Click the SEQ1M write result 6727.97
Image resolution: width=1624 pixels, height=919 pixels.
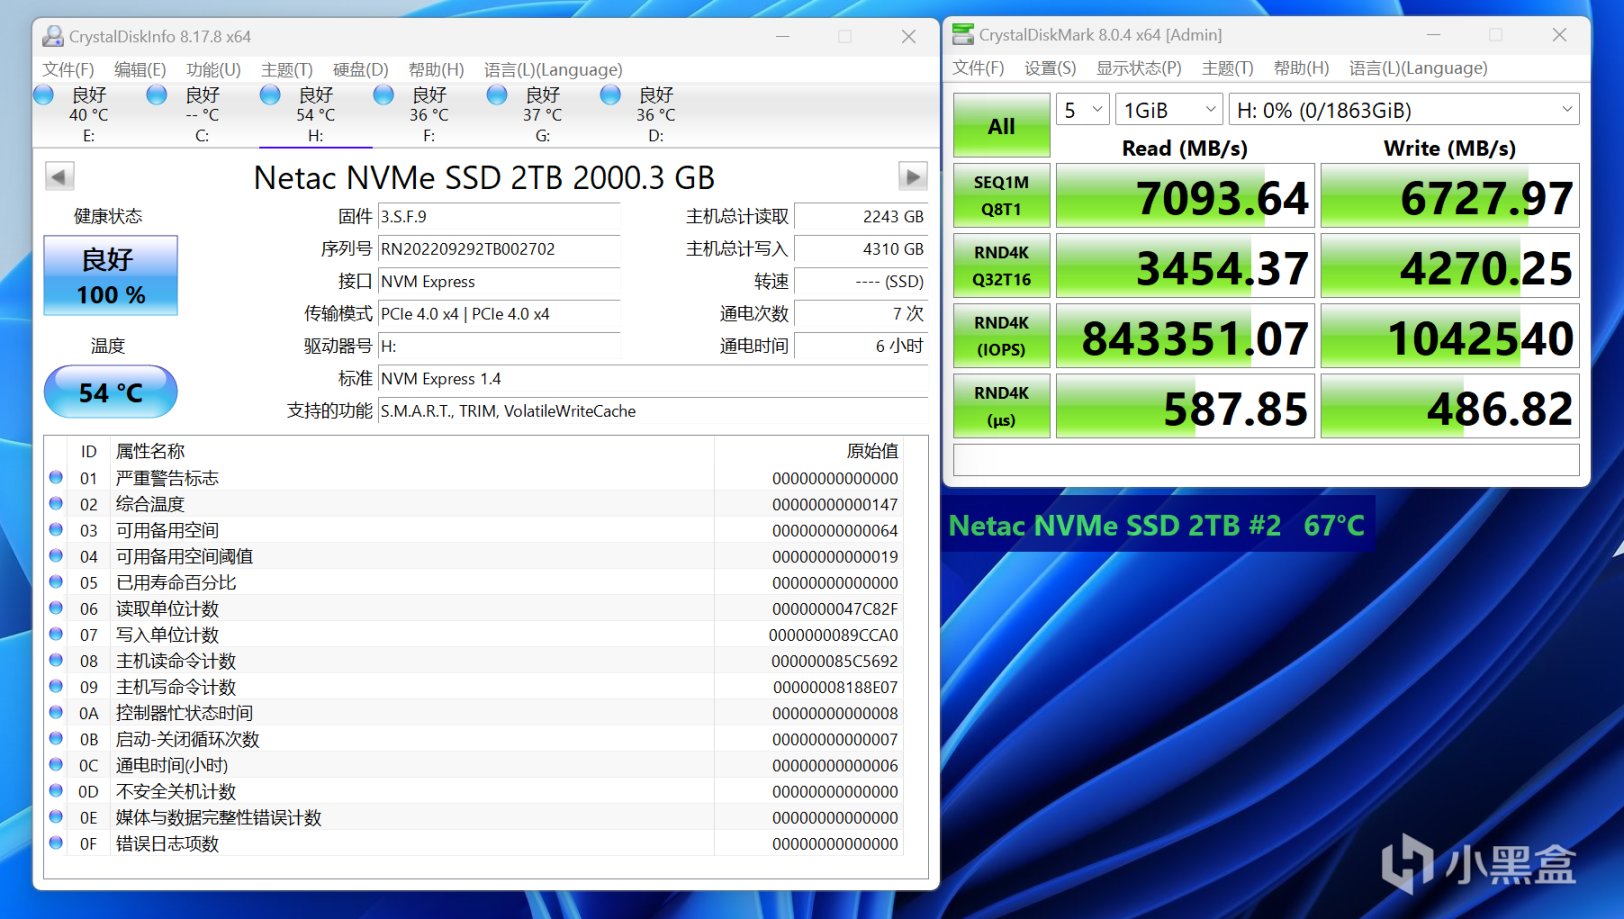(x=1450, y=196)
